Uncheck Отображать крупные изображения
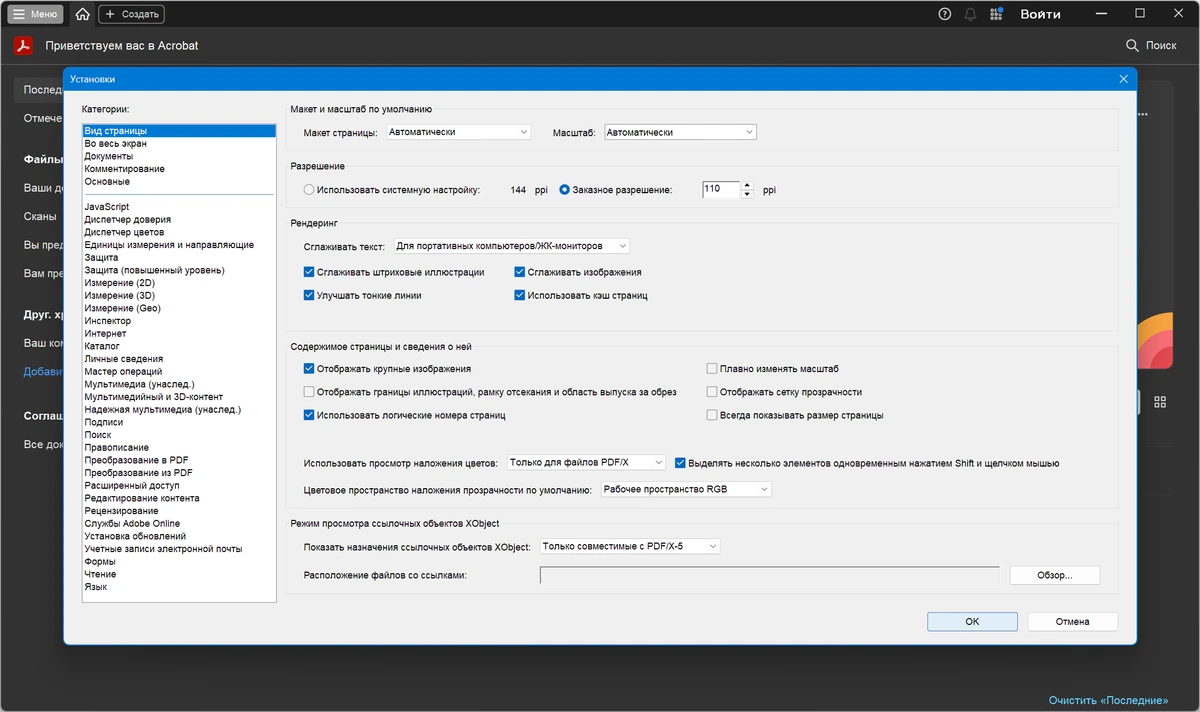Viewport: 1200px width, 712px height. (x=309, y=369)
